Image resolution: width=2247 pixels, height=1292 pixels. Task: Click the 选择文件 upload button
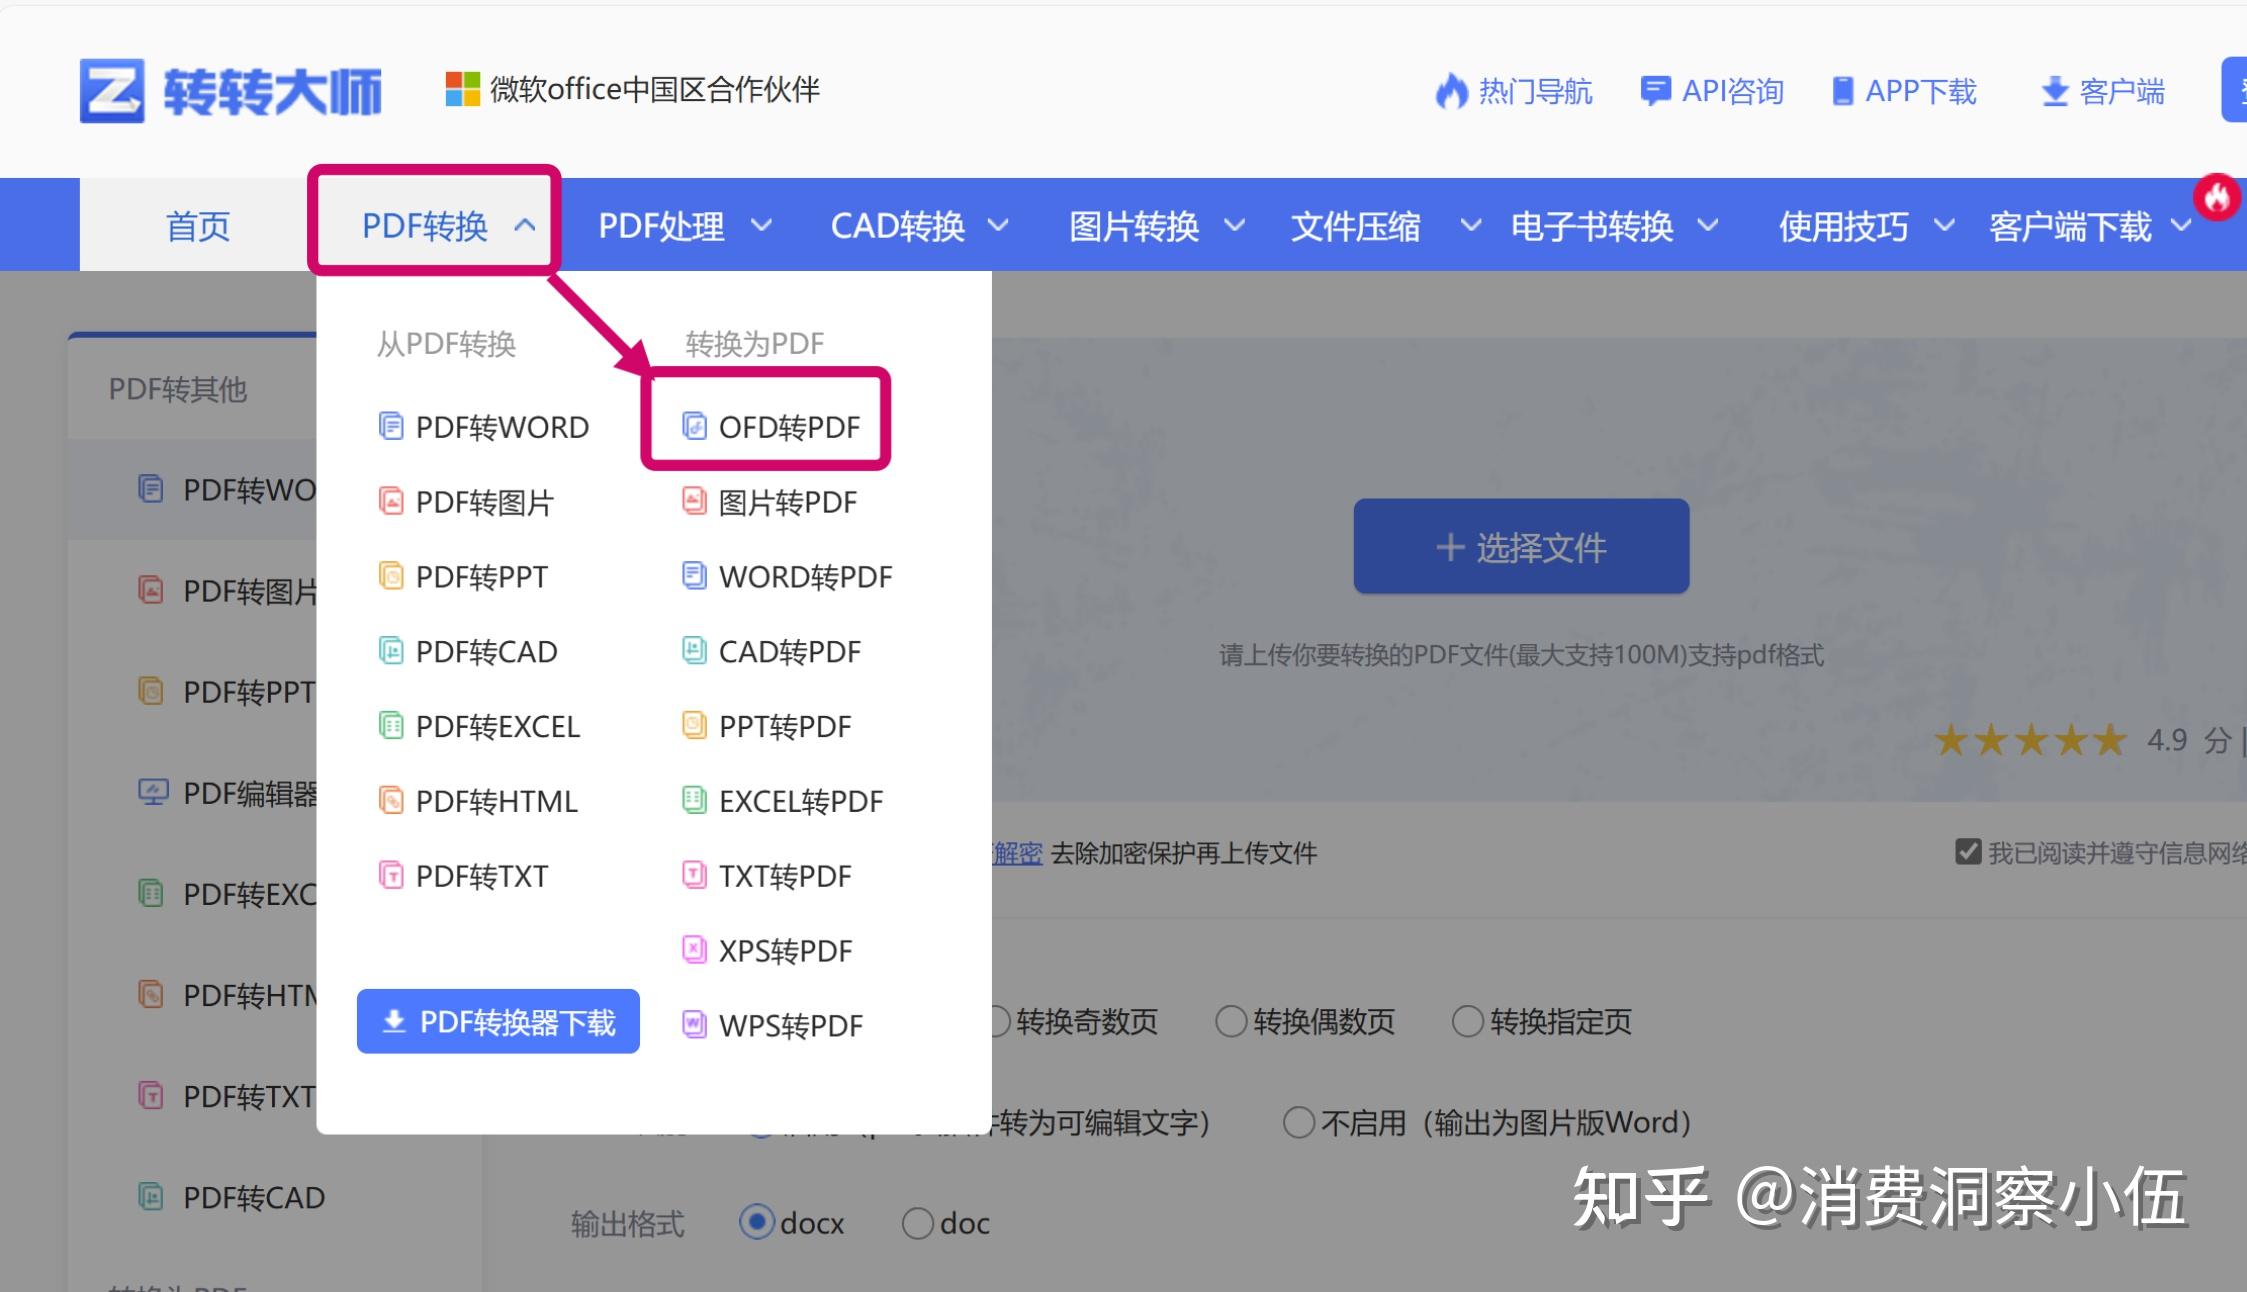tap(1519, 546)
